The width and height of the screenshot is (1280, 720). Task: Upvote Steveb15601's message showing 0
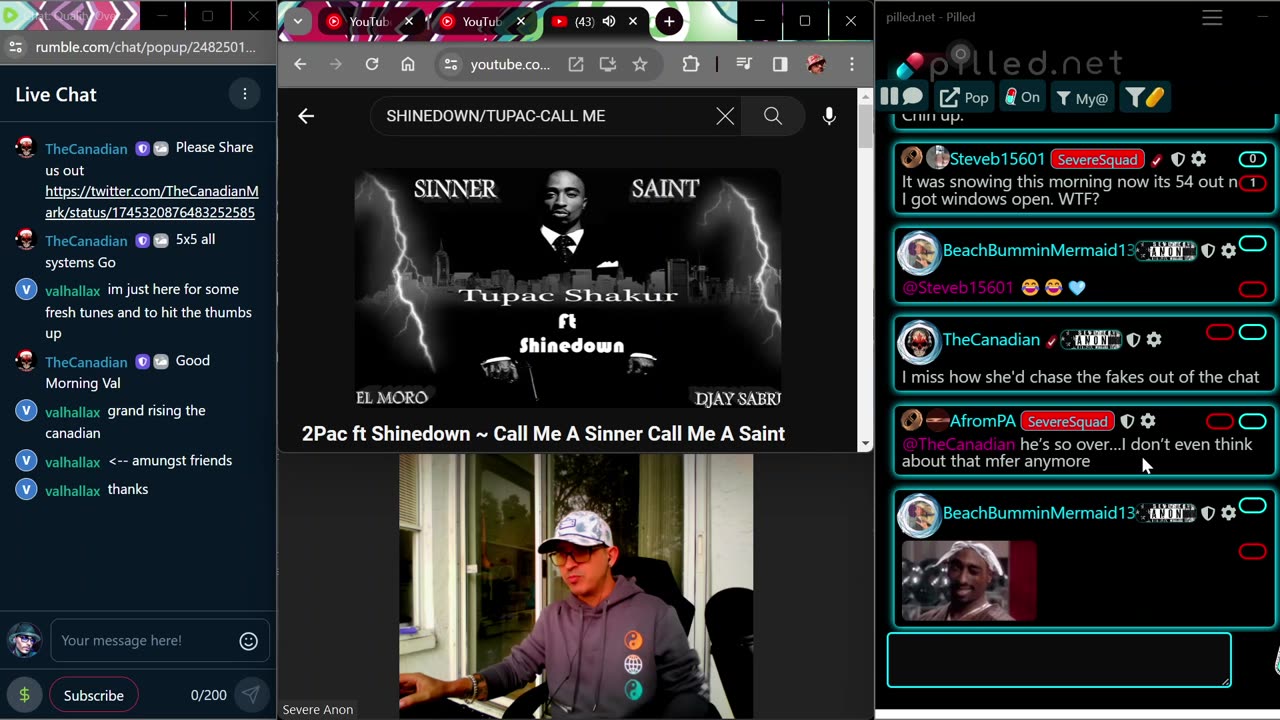pos(1252,159)
